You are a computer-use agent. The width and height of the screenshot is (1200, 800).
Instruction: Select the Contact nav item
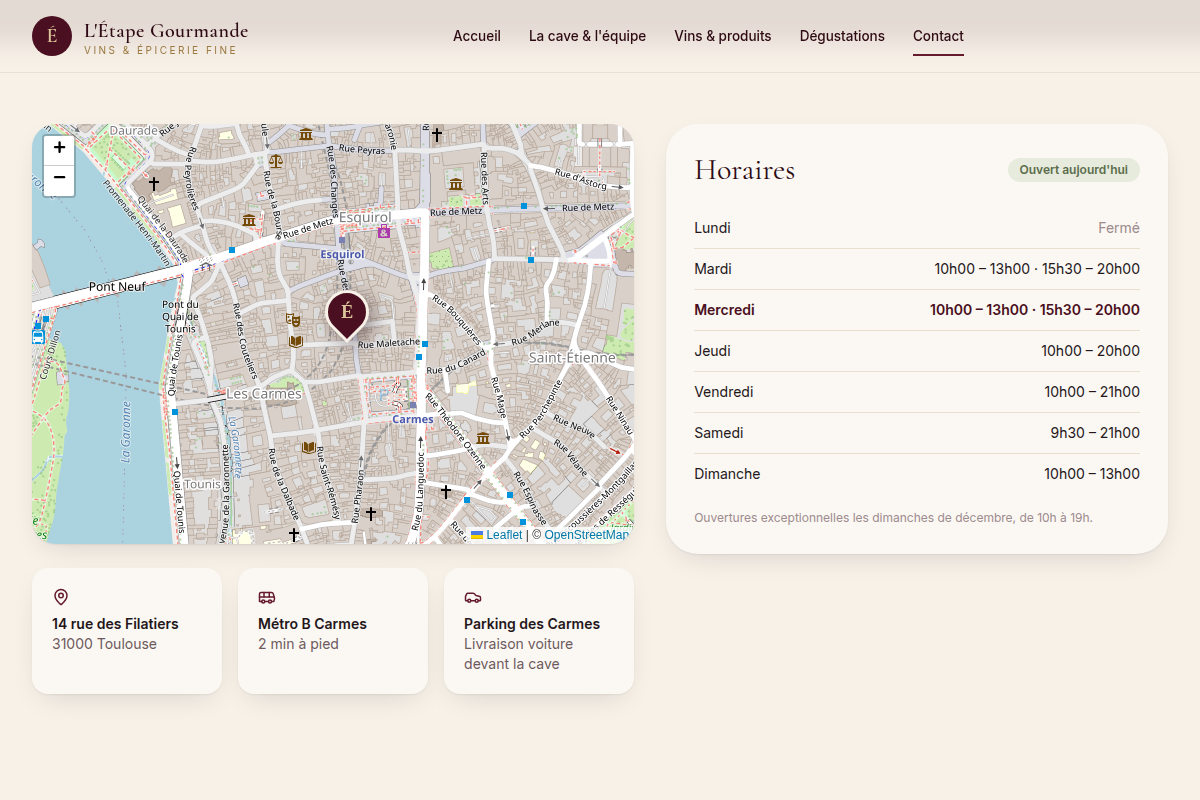938,36
